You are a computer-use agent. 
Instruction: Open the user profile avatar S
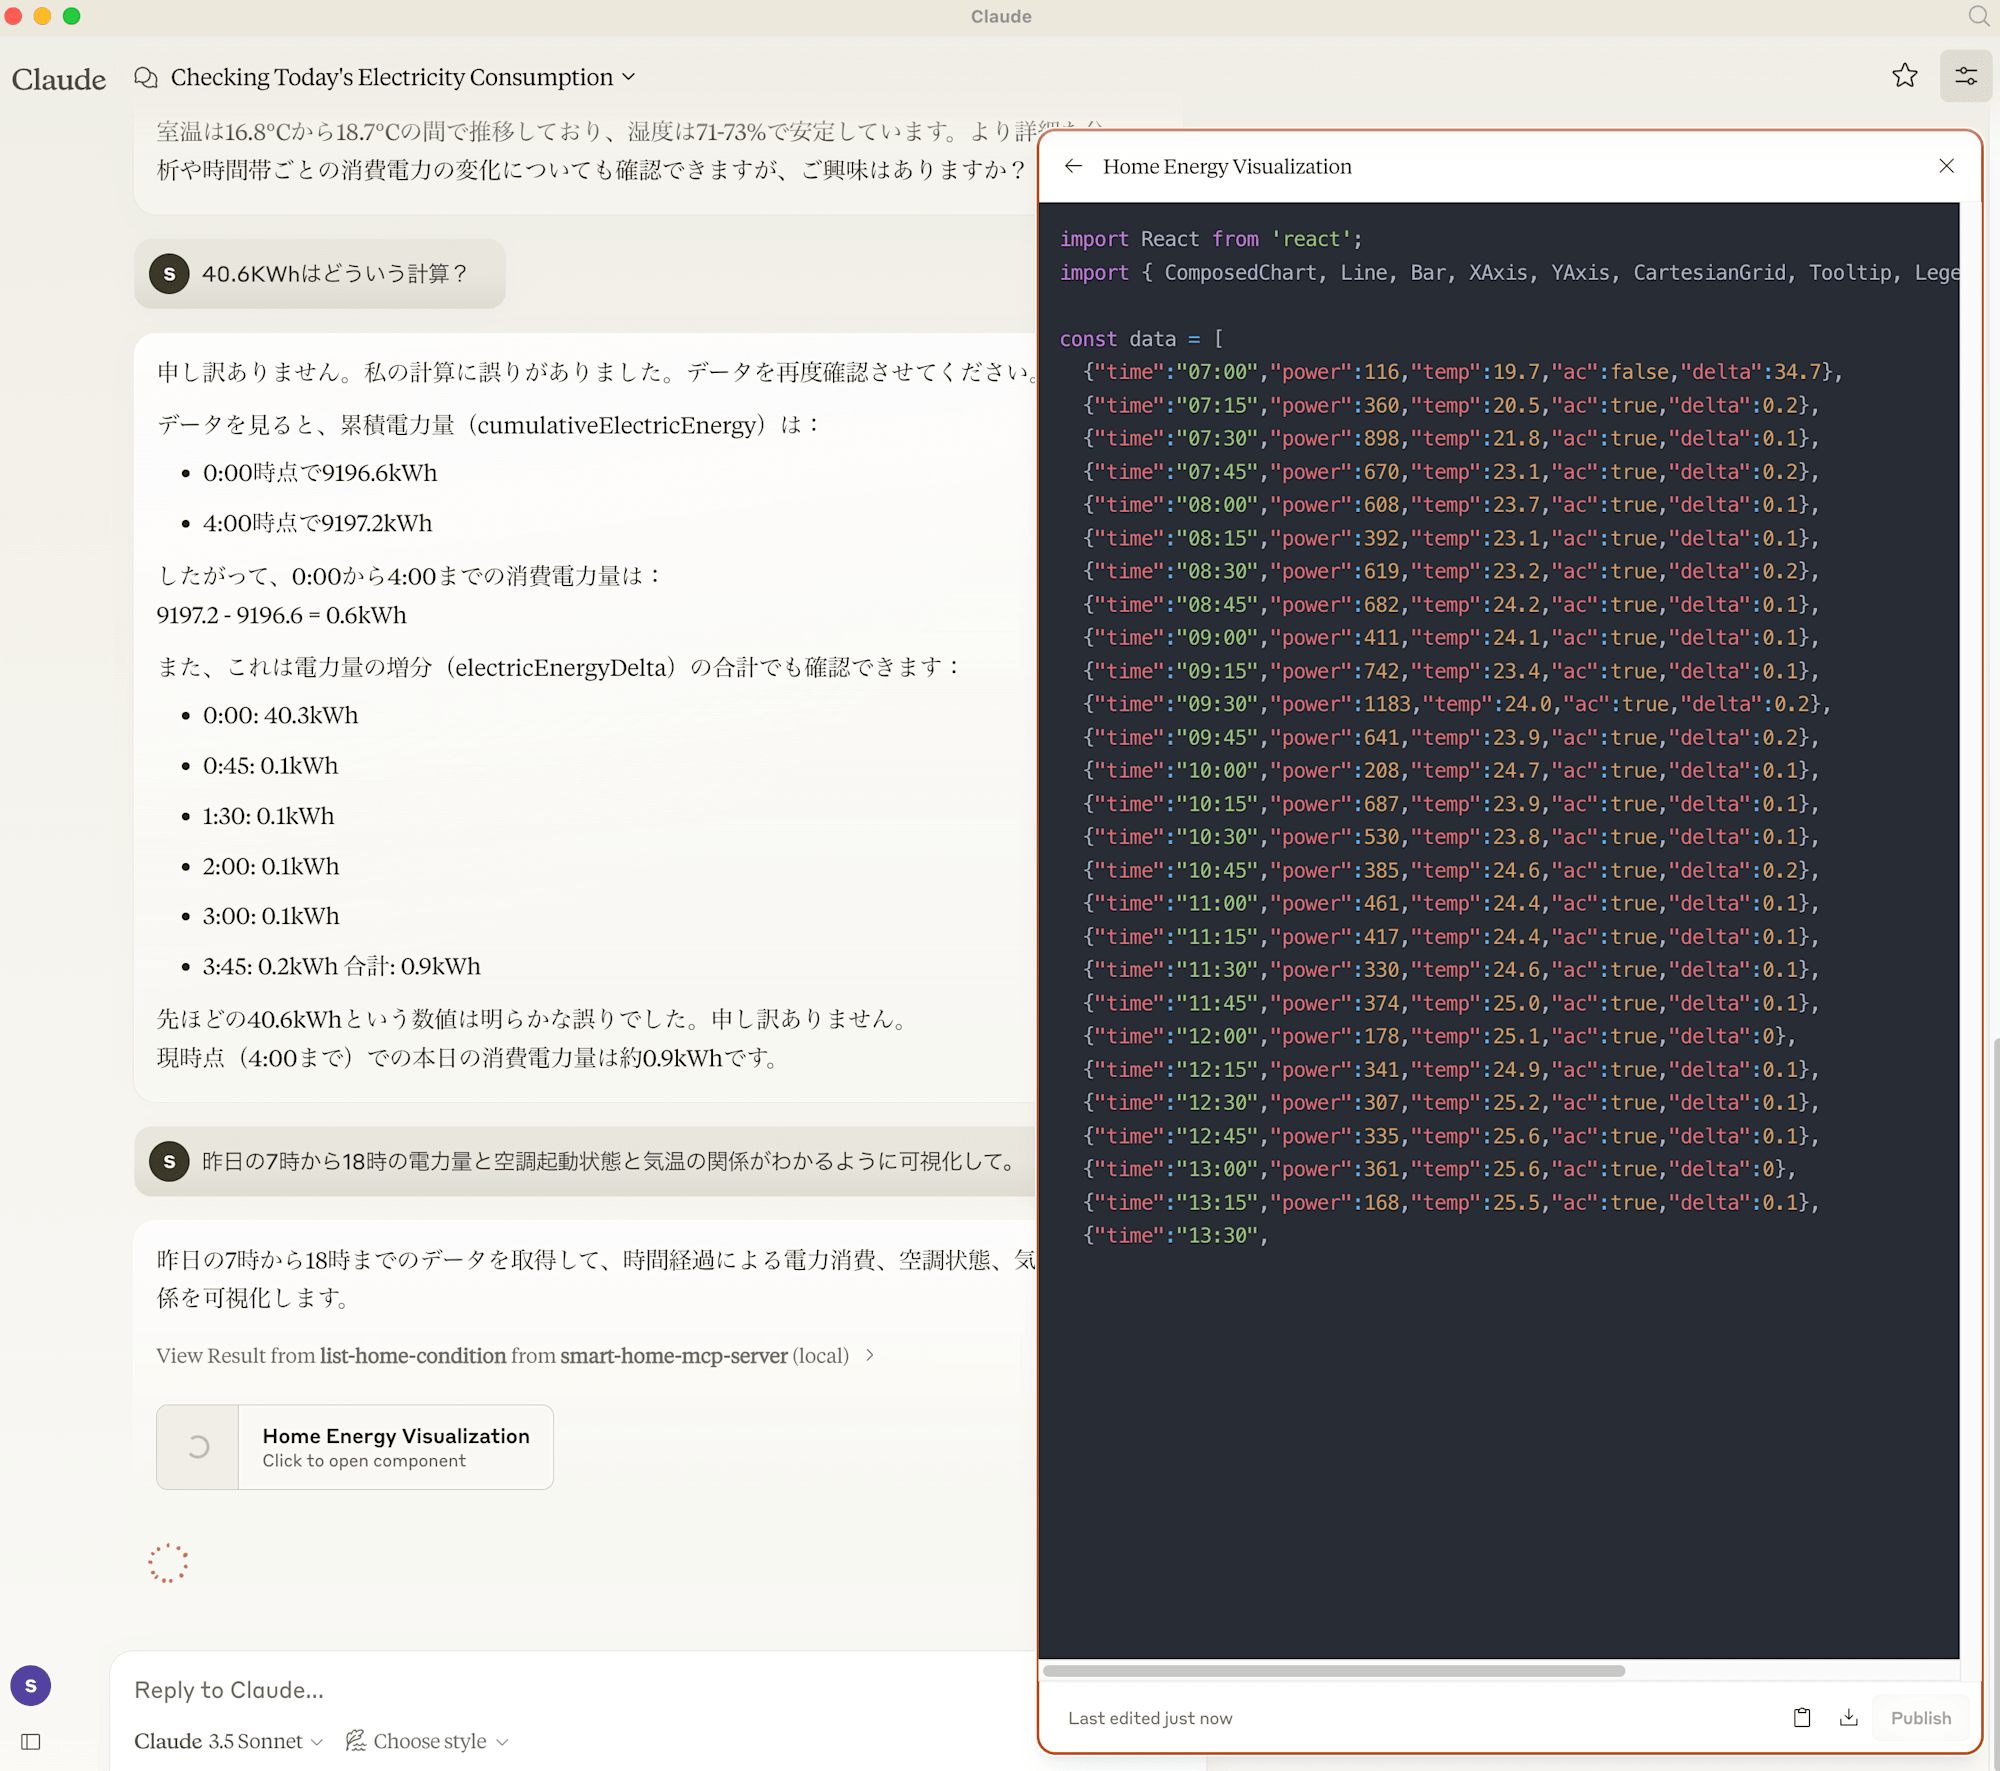(x=31, y=1685)
